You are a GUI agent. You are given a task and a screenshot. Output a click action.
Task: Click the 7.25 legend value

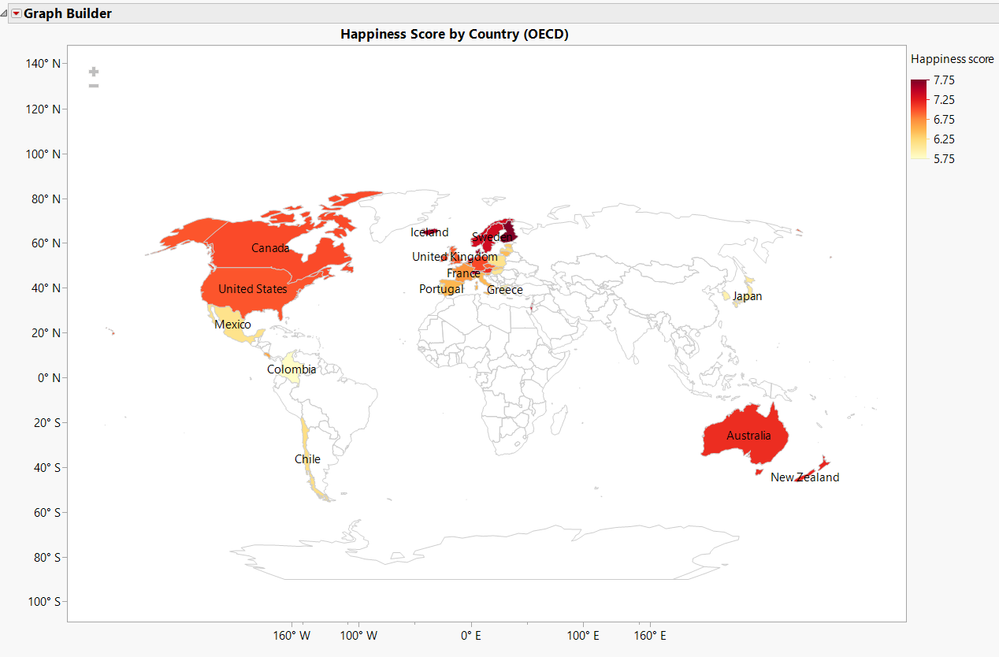(x=944, y=100)
